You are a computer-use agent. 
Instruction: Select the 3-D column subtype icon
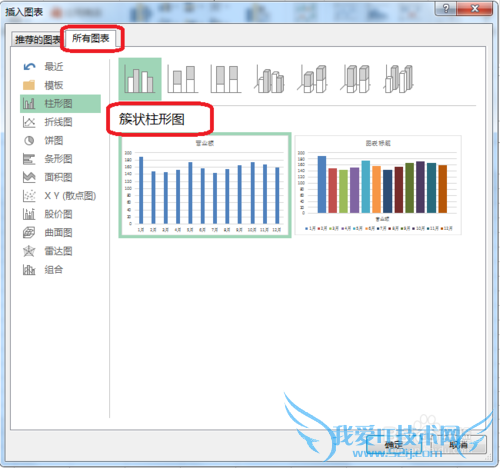pos(399,79)
